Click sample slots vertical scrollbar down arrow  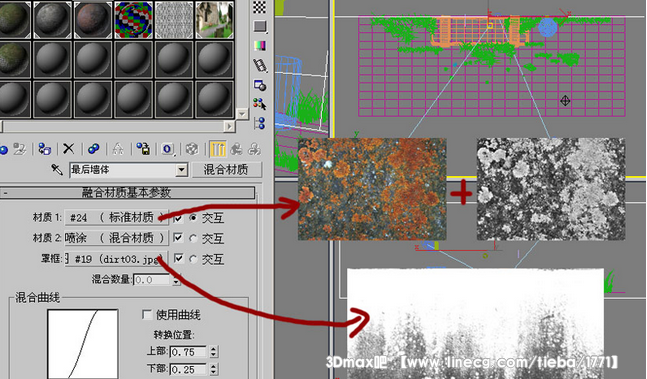(242, 114)
